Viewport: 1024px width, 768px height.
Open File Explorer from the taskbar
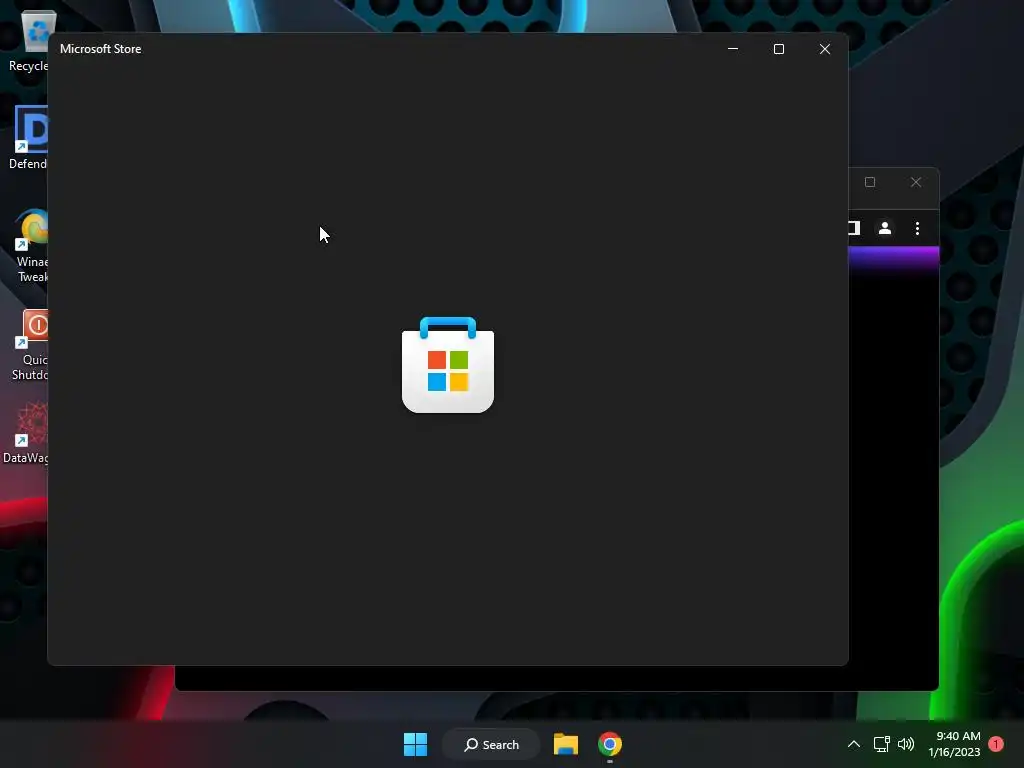click(566, 744)
